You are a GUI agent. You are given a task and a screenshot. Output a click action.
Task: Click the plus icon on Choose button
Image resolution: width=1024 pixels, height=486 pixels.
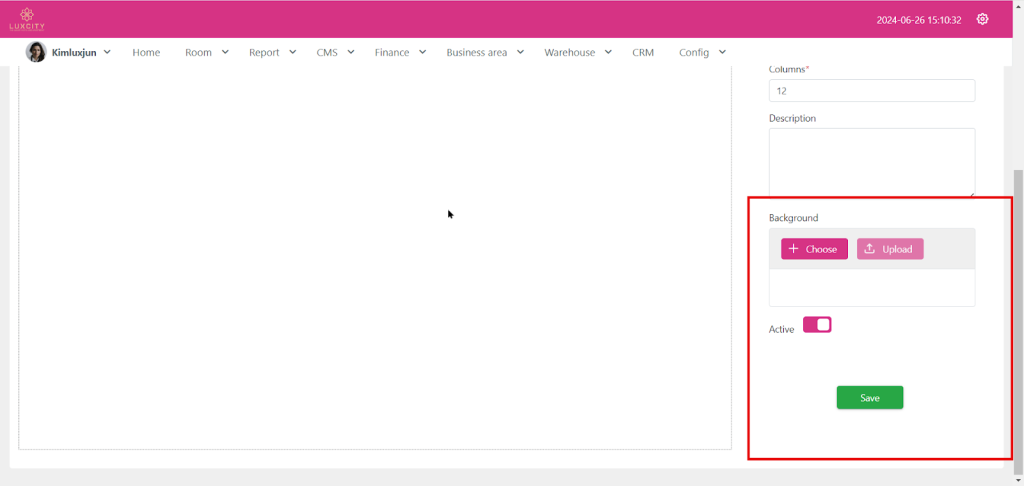point(793,249)
